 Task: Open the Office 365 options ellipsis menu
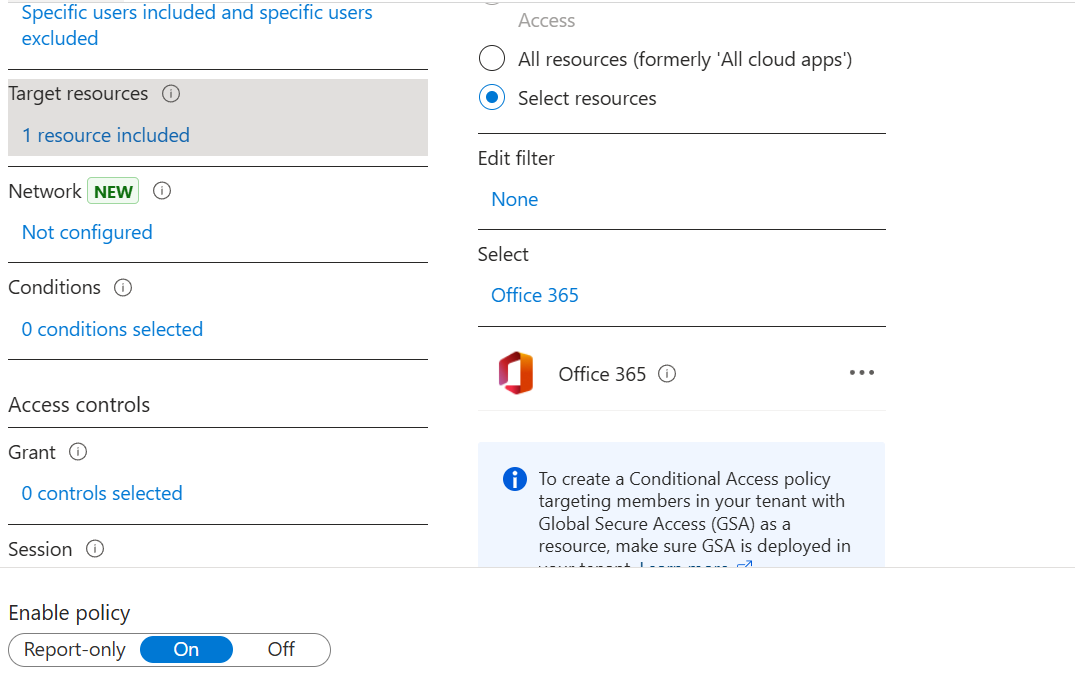click(862, 372)
